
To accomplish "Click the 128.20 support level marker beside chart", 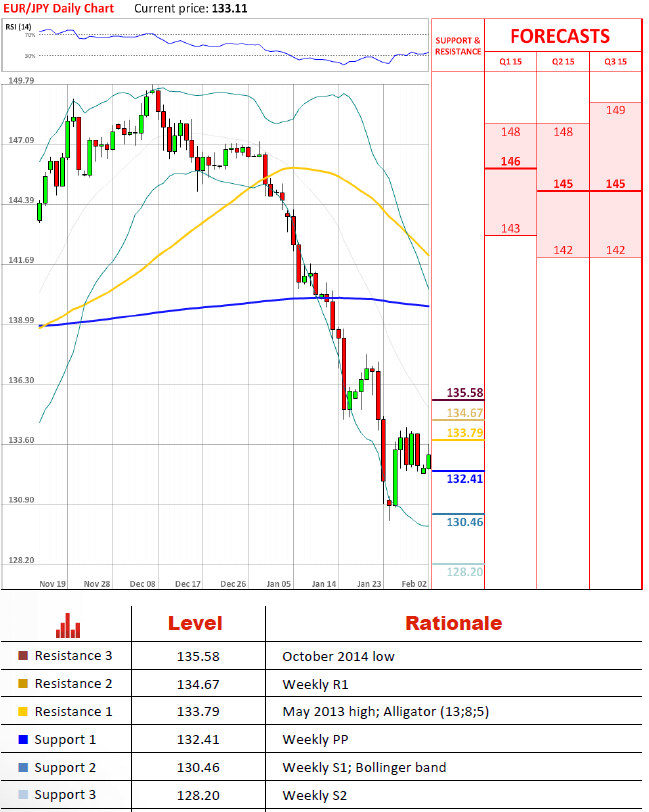I will (x=465, y=572).
